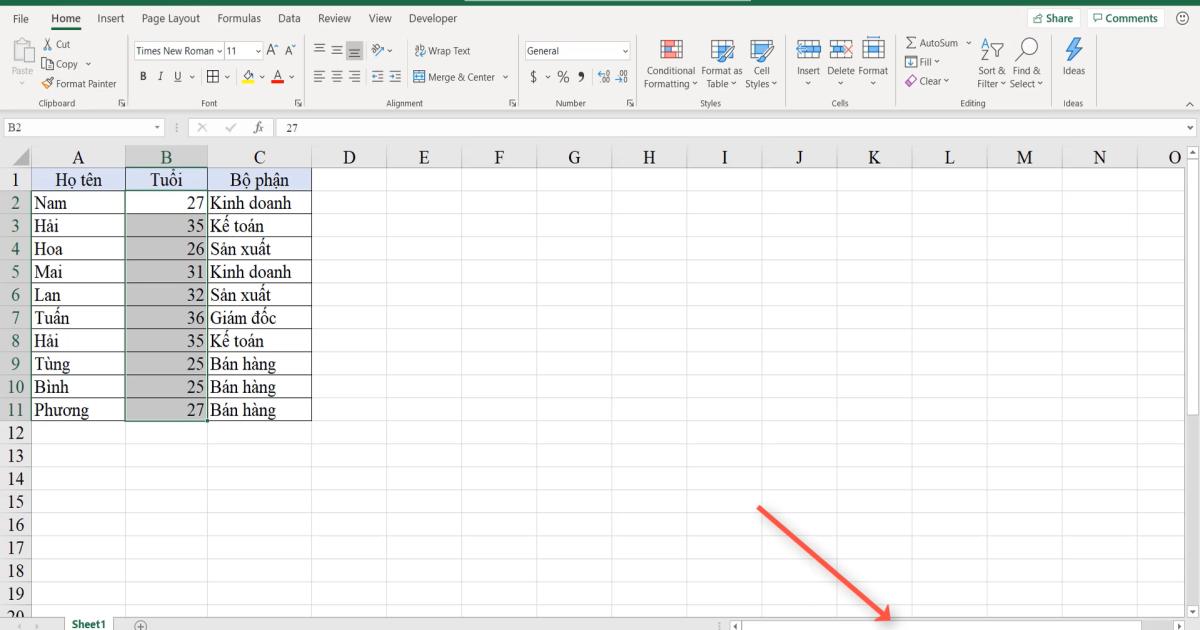
Task: Open the Comments panel
Action: [x=1125, y=17]
